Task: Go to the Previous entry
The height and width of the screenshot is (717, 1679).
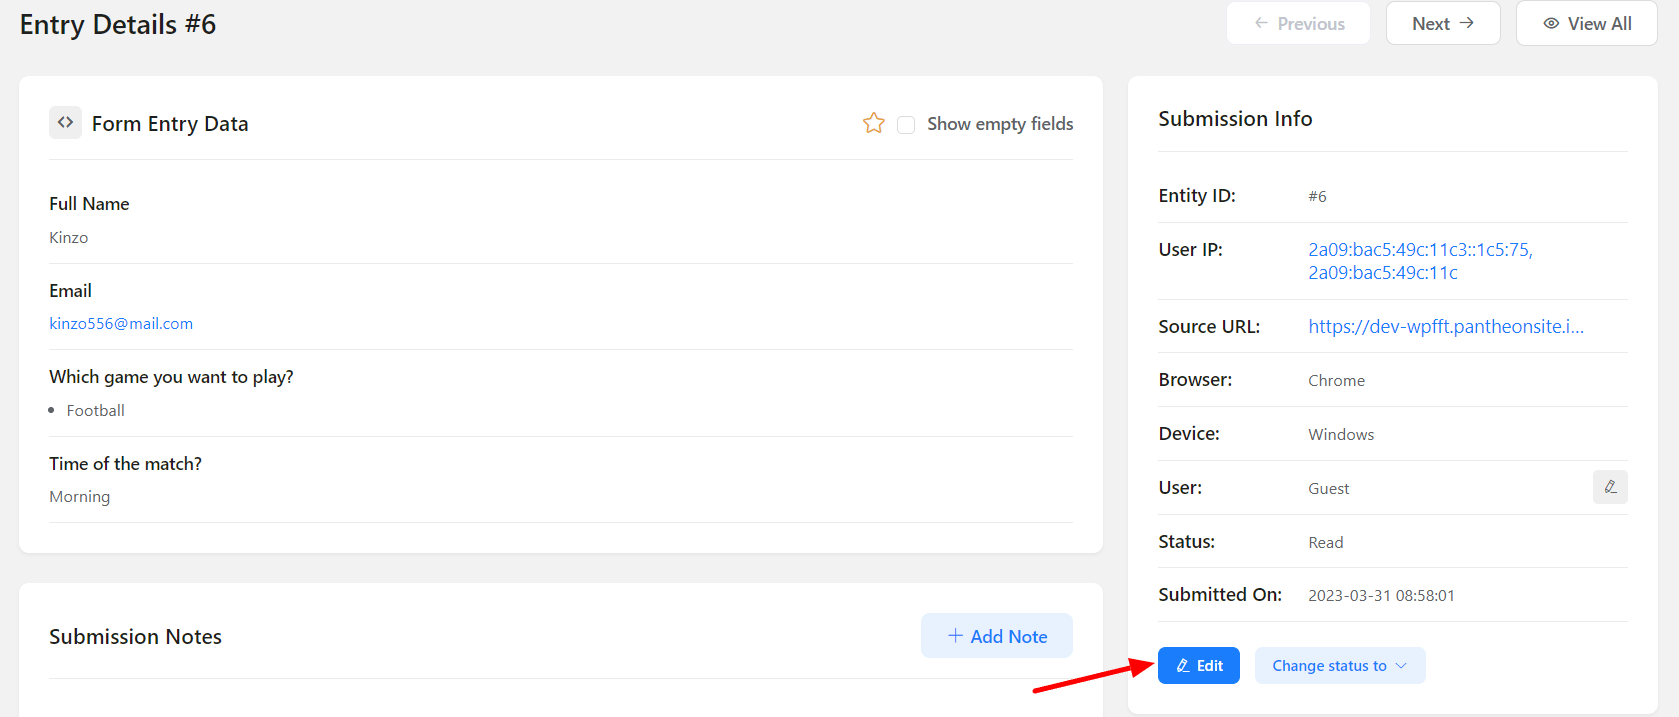Action: pyautogui.click(x=1298, y=23)
